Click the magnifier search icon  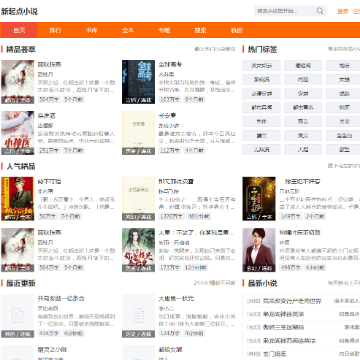coord(320,11)
